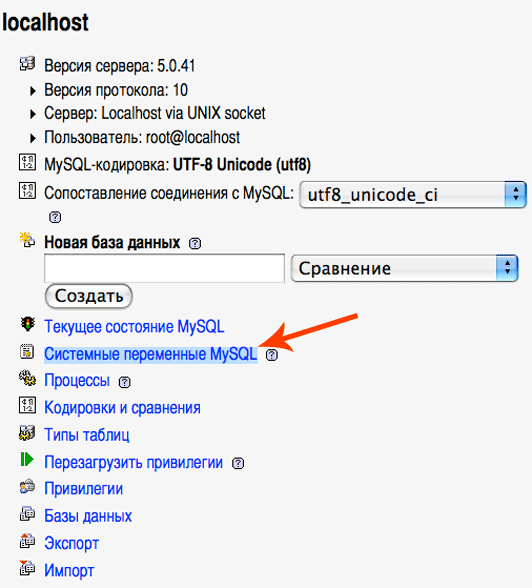
Task: Open Кодировки и сравнения link
Action: click(122, 408)
